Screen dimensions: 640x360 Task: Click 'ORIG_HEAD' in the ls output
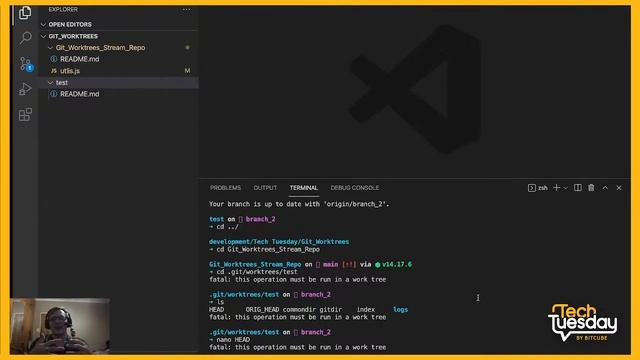[x=262, y=309]
